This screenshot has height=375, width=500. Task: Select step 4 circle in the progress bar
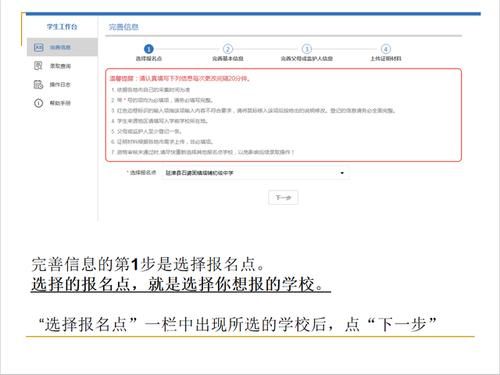tap(386, 49)
